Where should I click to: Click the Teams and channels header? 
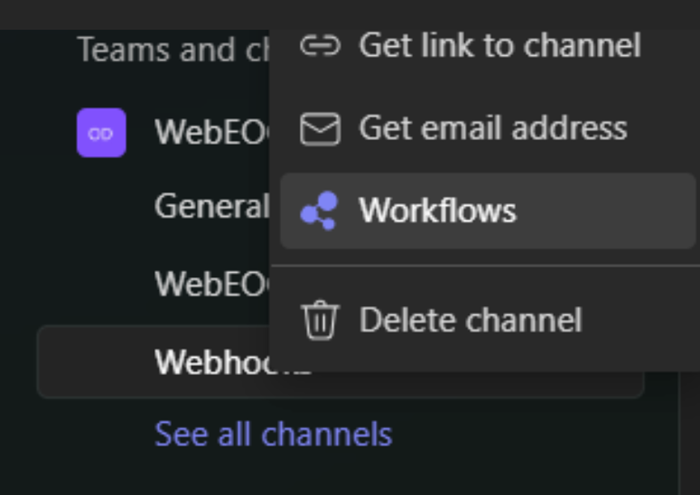[170, 50]
